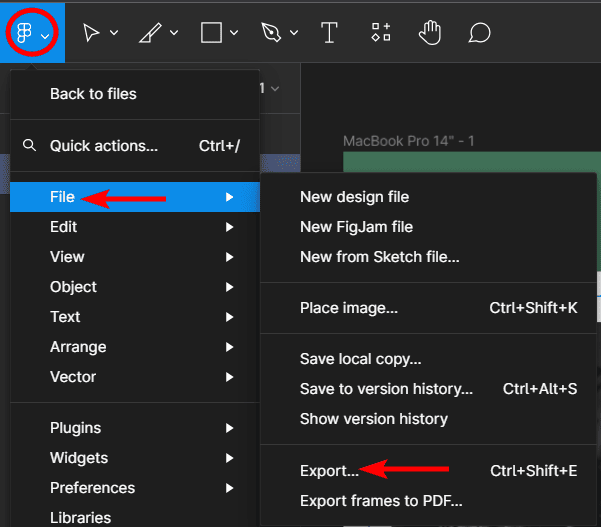Select the Comment tool

480,33
